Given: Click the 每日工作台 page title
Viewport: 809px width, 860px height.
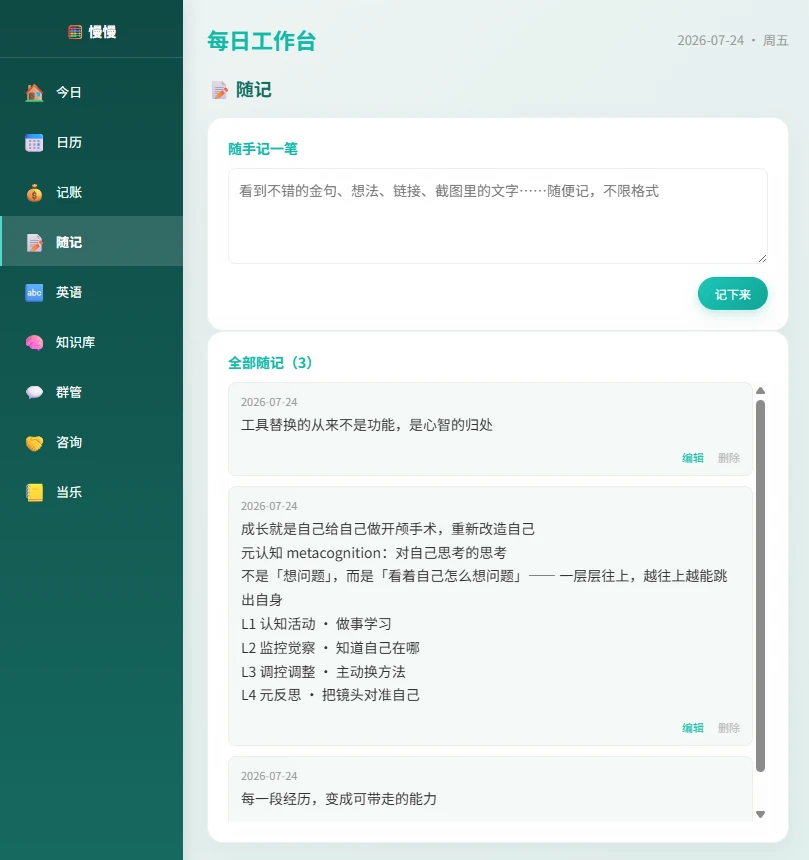Looking at the screenshot, I should click(x=262, y=41).
